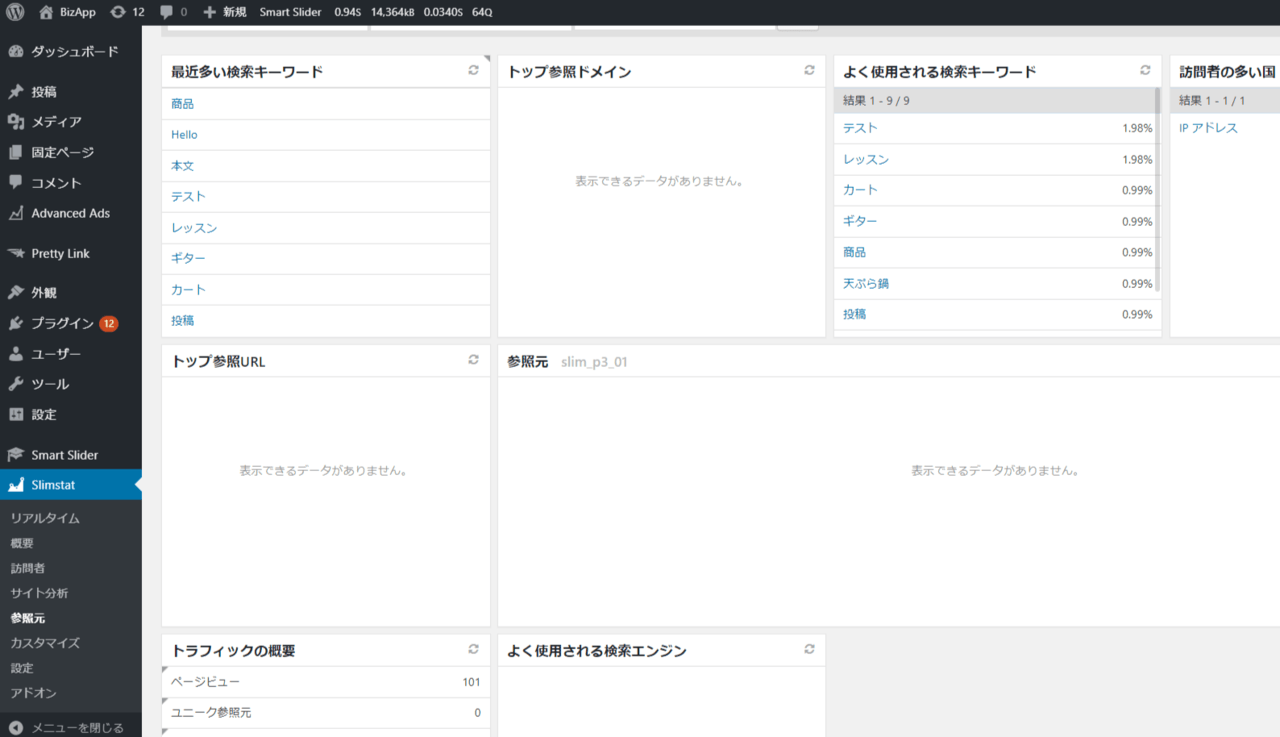This screenshot has width=1280, height=737.
Task: Click Hello in recent keywords list
Action: pos(185,135)
